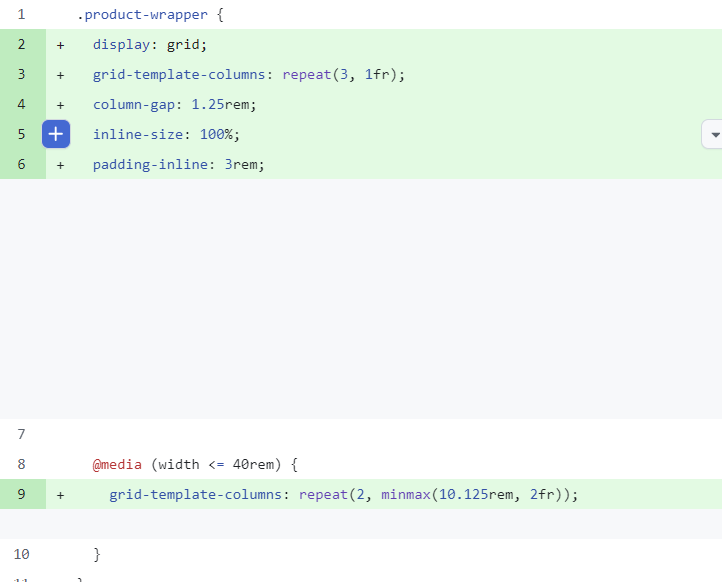Click the minmax function in line 9

pos(406,495)
